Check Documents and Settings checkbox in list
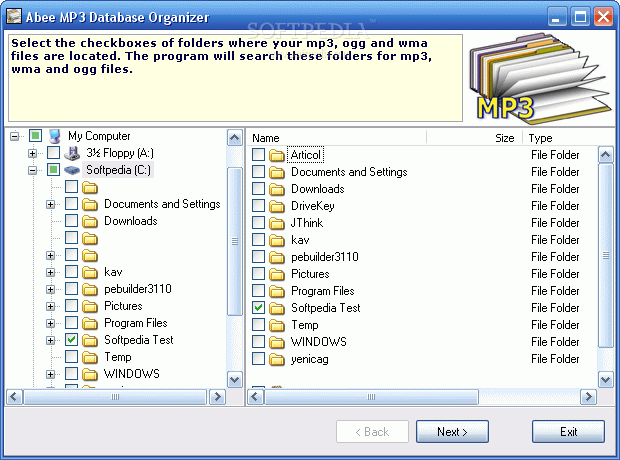 (258, 172)
